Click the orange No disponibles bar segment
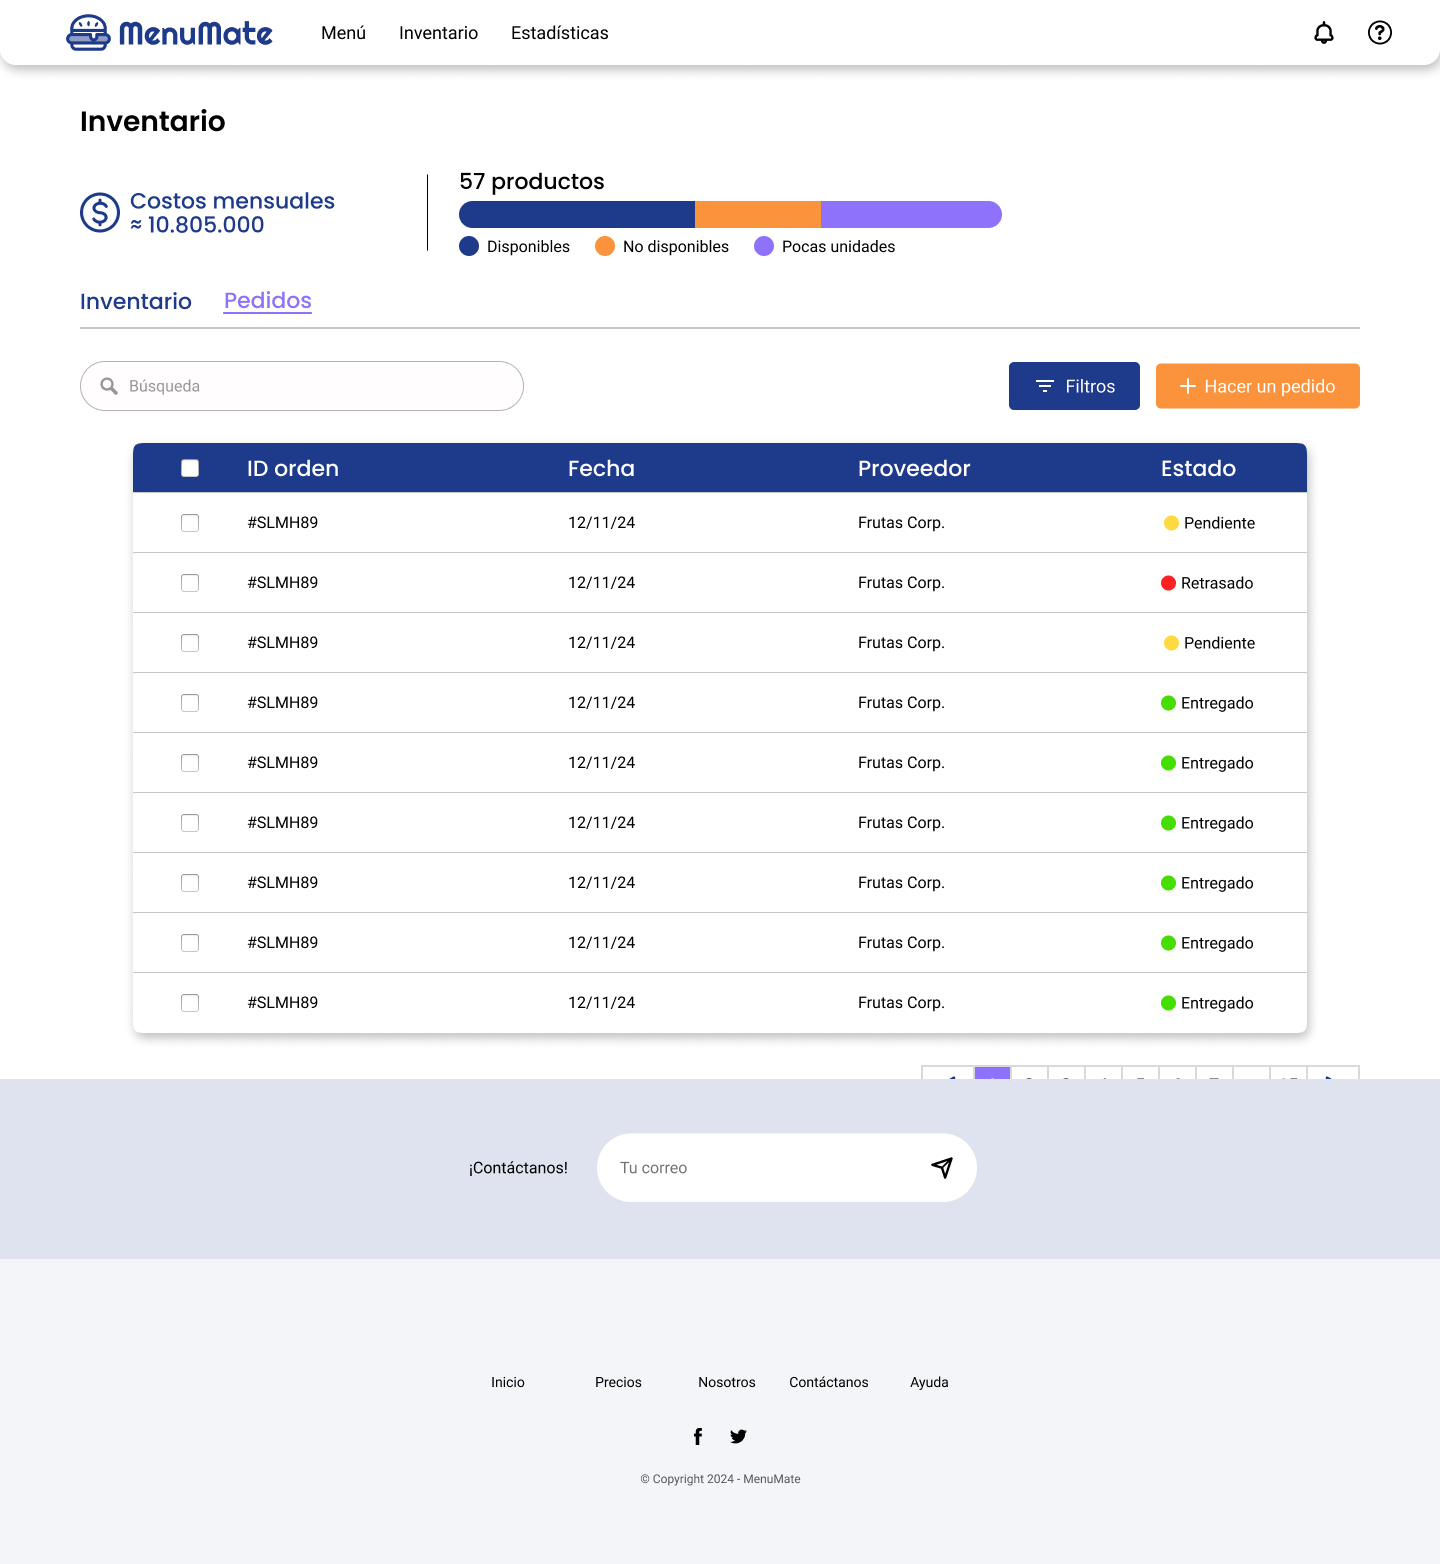 [757, 214]
